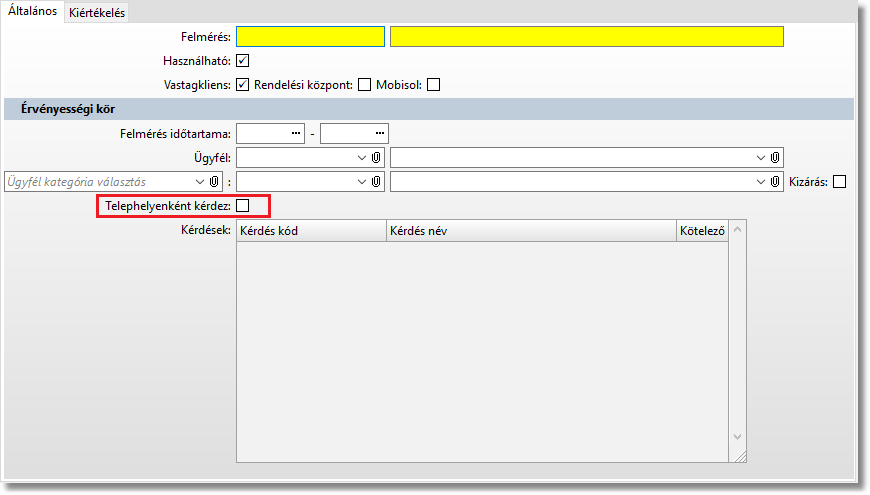Click paperclip icon of the category code field
Viewport: 870px width, 495px height.
pyautogui.click(x=376, y=182)
